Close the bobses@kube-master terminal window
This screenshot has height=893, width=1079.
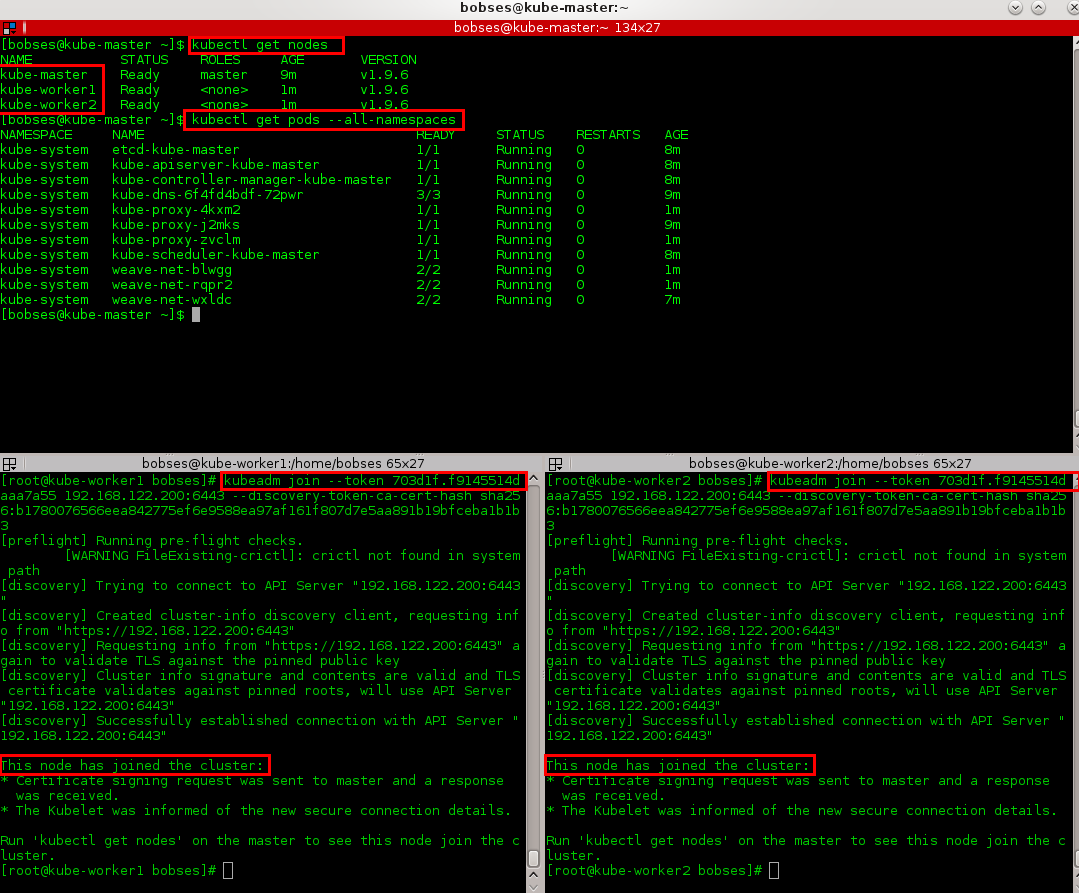1064,8
